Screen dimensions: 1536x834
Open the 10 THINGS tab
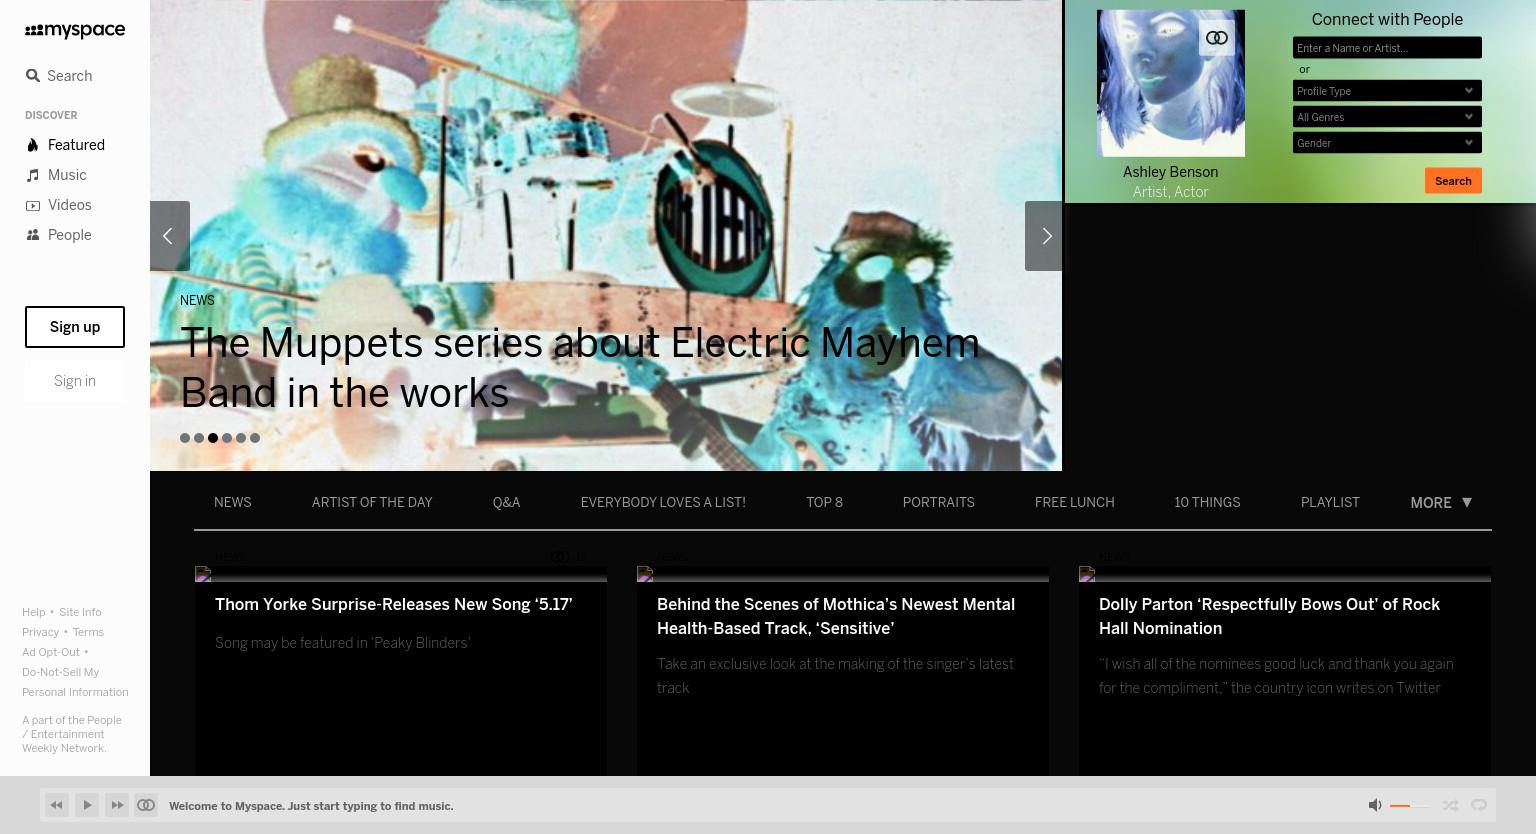(1207, 503)
